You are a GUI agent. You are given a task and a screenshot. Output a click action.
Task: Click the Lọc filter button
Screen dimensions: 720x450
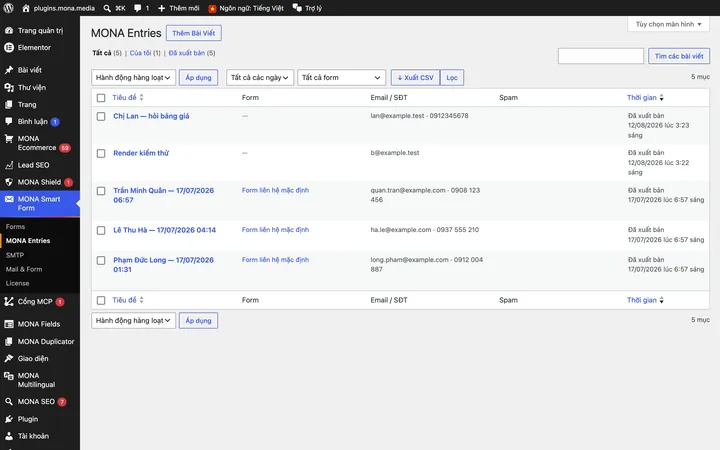[x=452, y=78]
